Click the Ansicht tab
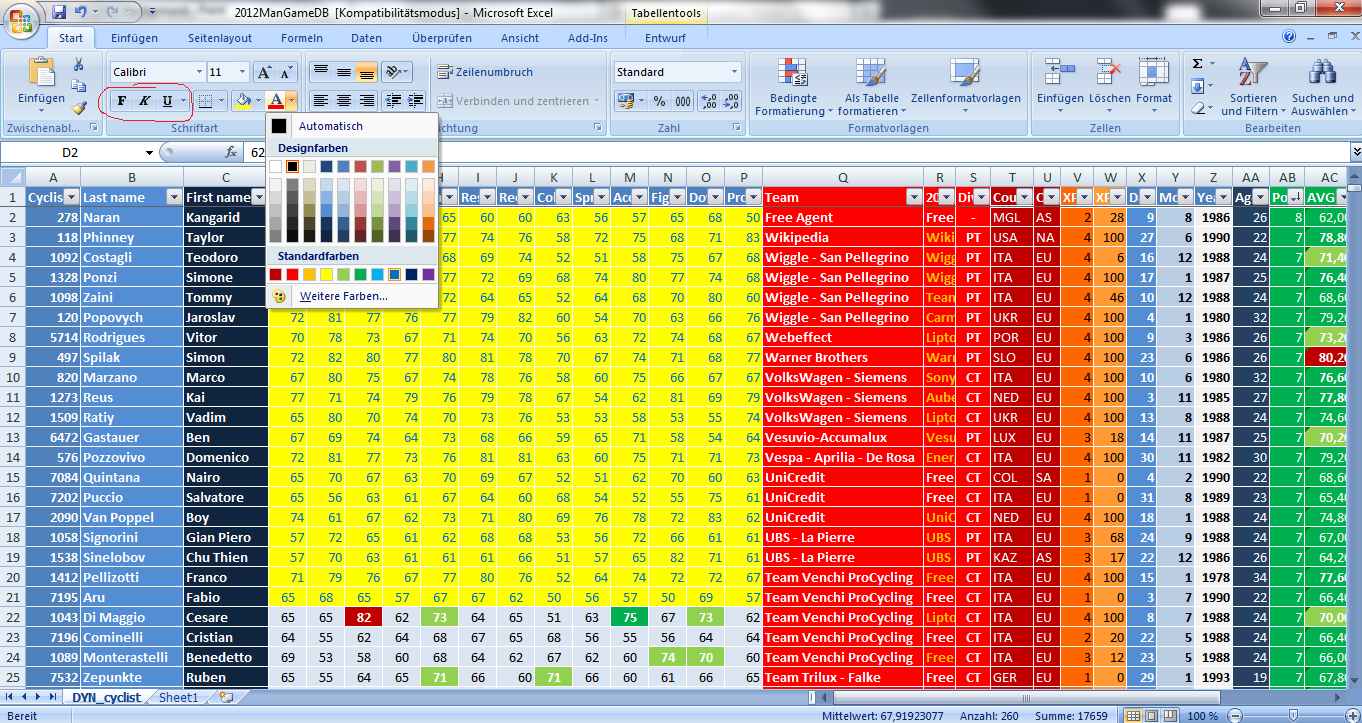Image resolution: width=1362 pixels, height=723 pixels. pyautogui.click(x=520, y=38)
